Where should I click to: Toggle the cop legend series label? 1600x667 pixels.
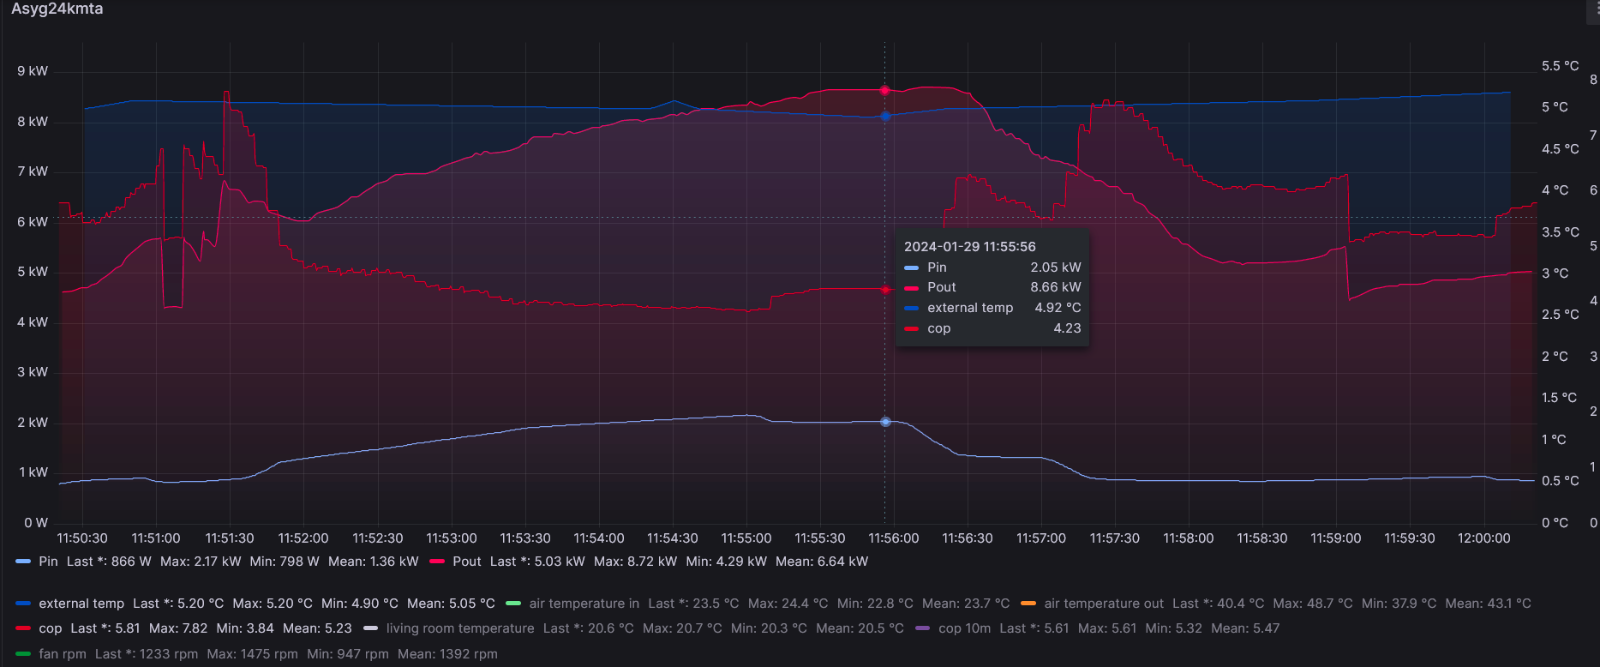click(50, 629)
